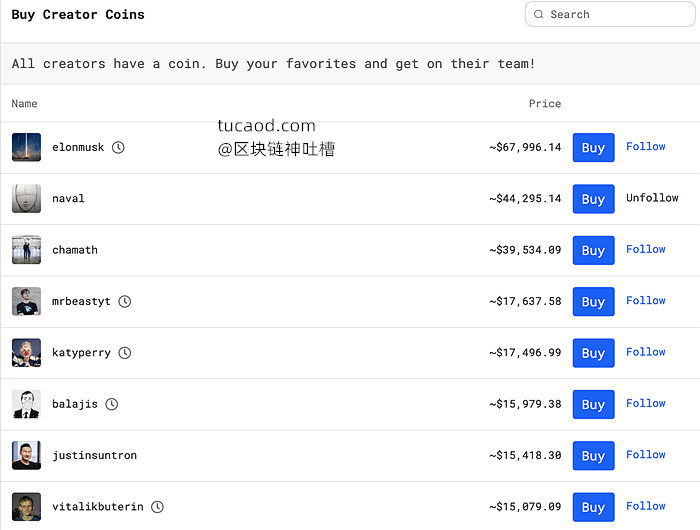Viewport: 700px width, 530px height.
Task: Click the magnifier icon in search box
Action: (x=539, y=14)
